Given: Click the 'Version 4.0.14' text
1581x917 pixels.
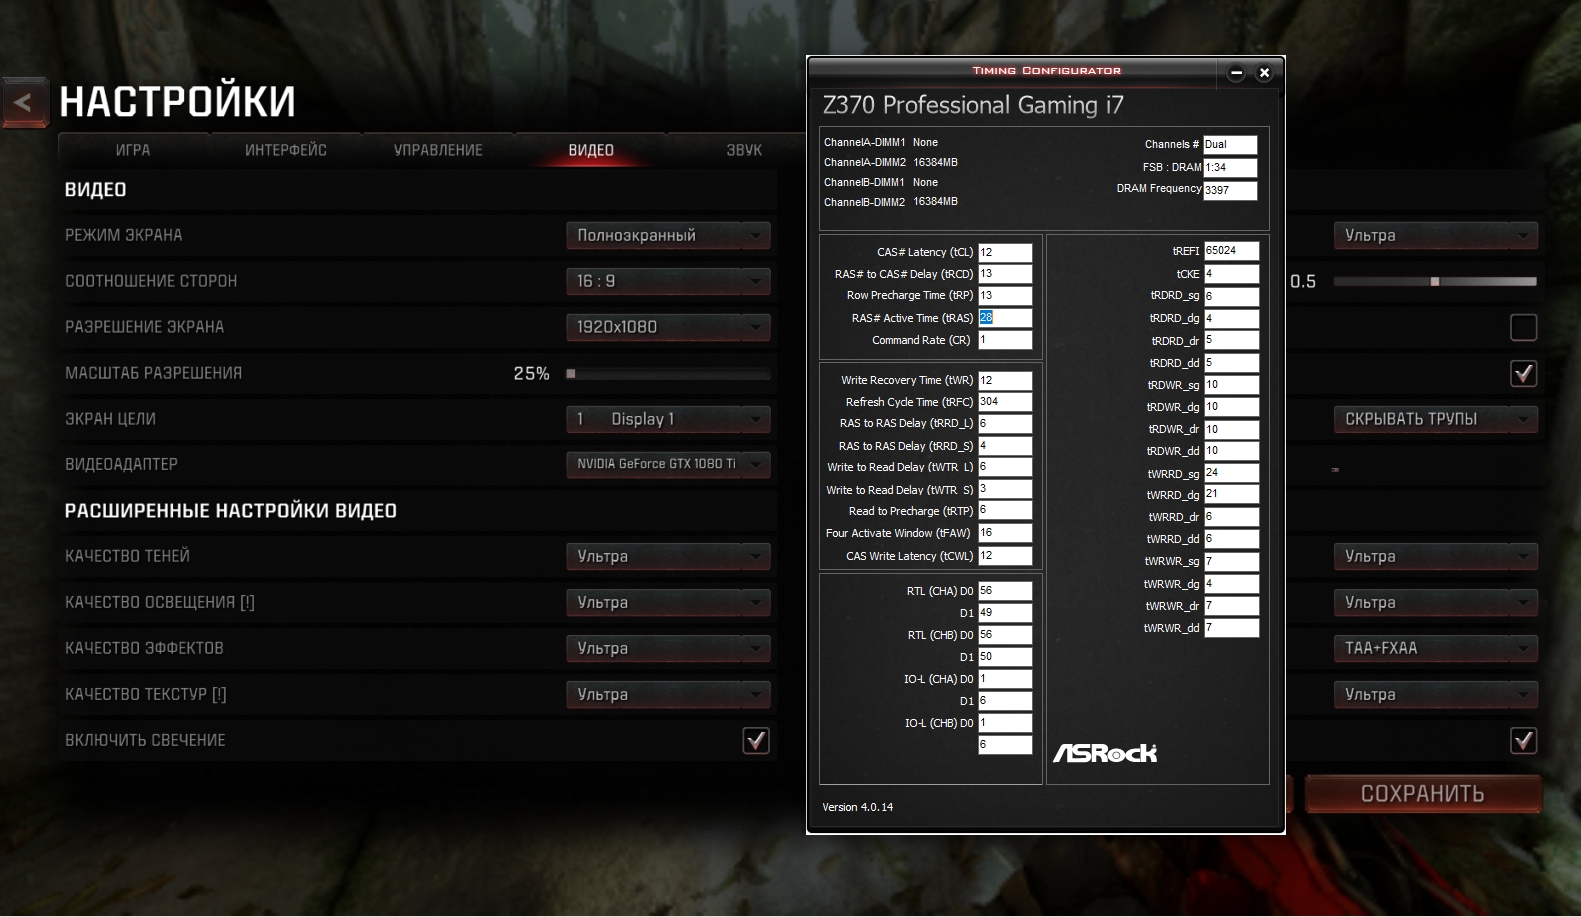Looking at the screenshot, I should point(857,807).
